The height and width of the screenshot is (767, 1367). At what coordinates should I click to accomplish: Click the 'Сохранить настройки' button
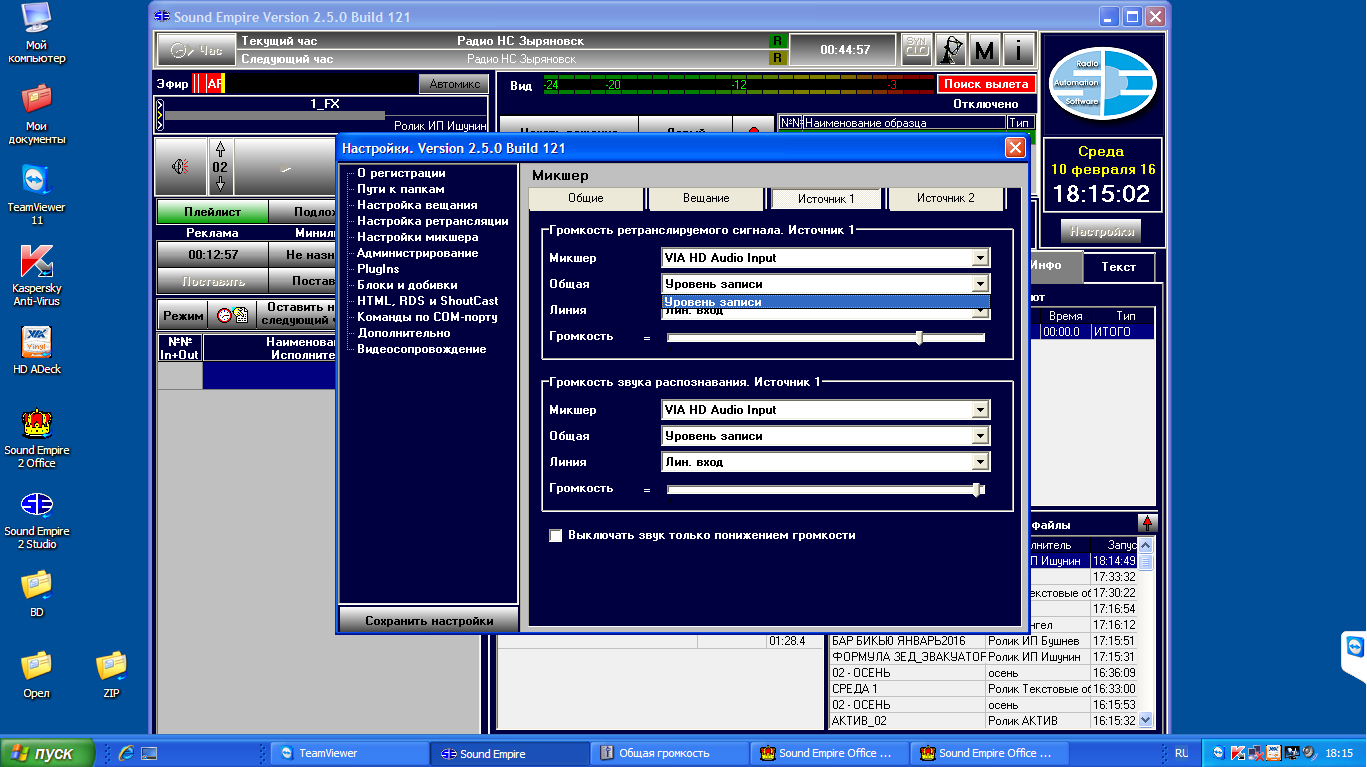[429, 620]
